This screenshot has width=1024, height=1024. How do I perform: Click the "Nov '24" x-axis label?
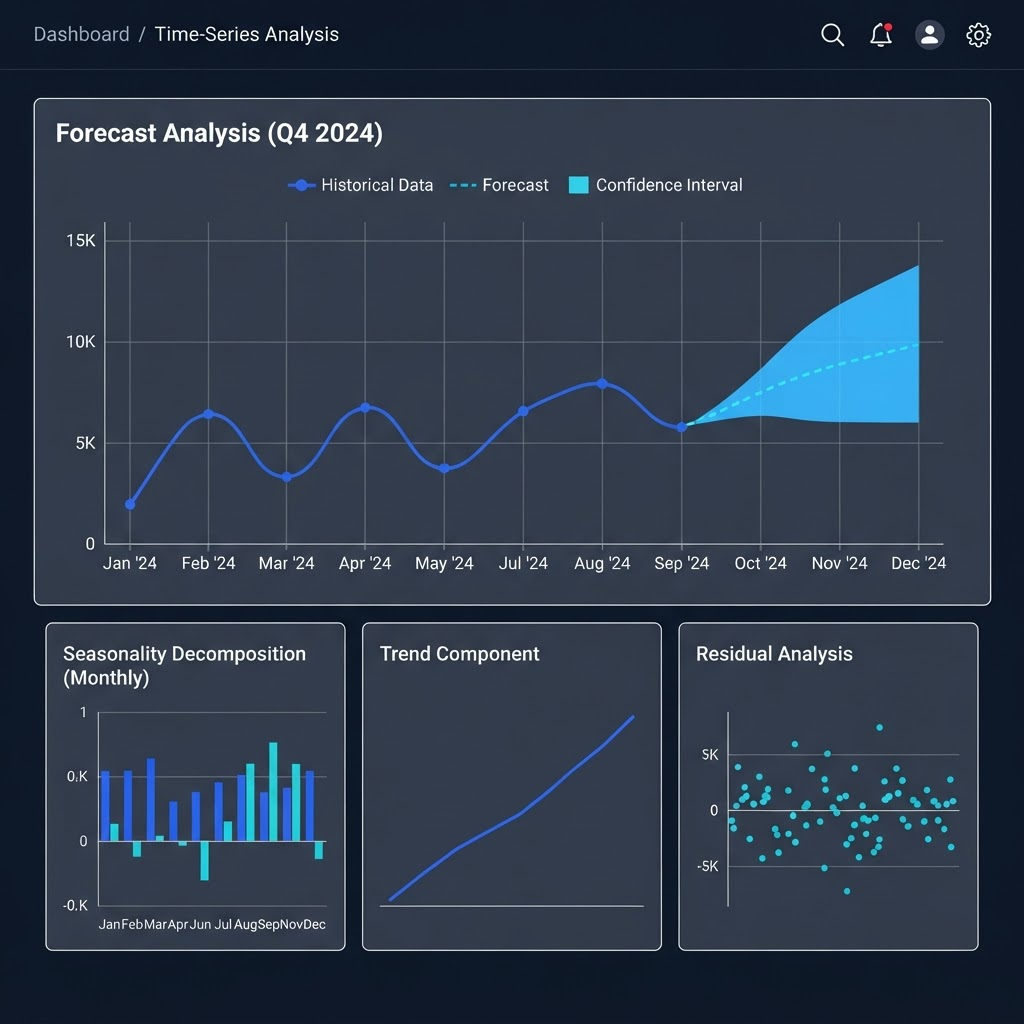coord(839,563)
